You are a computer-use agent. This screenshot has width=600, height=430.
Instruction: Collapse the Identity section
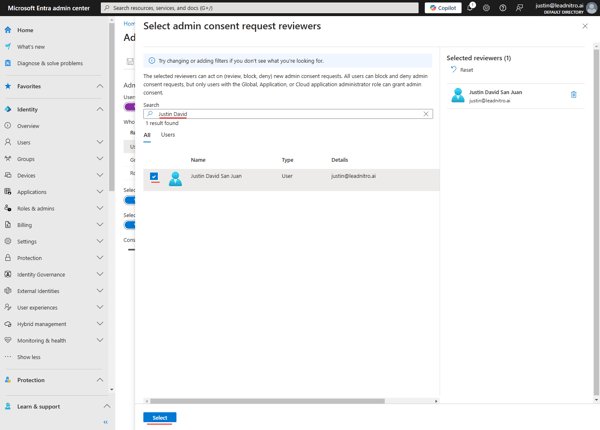click(100, 109)
